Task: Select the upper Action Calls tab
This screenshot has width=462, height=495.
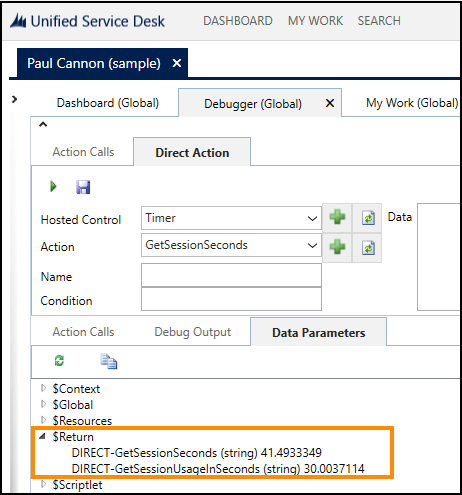Action: tap(83, 152)
